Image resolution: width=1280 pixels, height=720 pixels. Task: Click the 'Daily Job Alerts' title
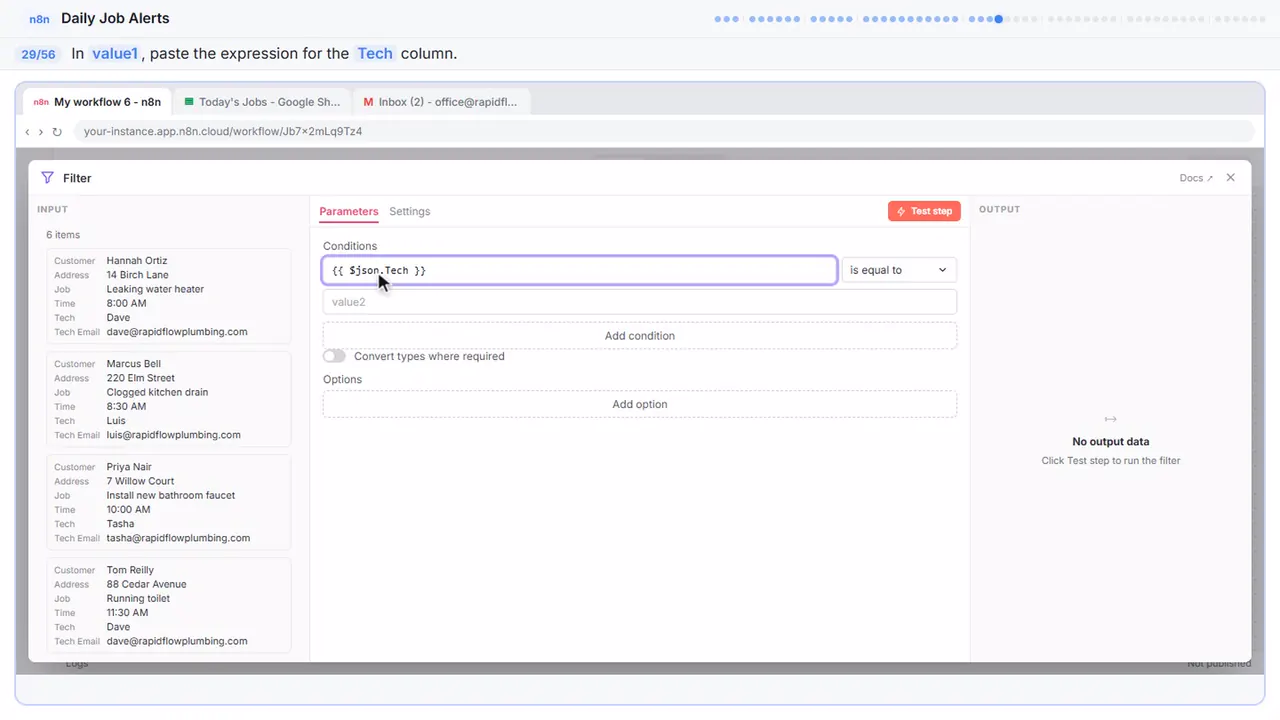point(115,18)
